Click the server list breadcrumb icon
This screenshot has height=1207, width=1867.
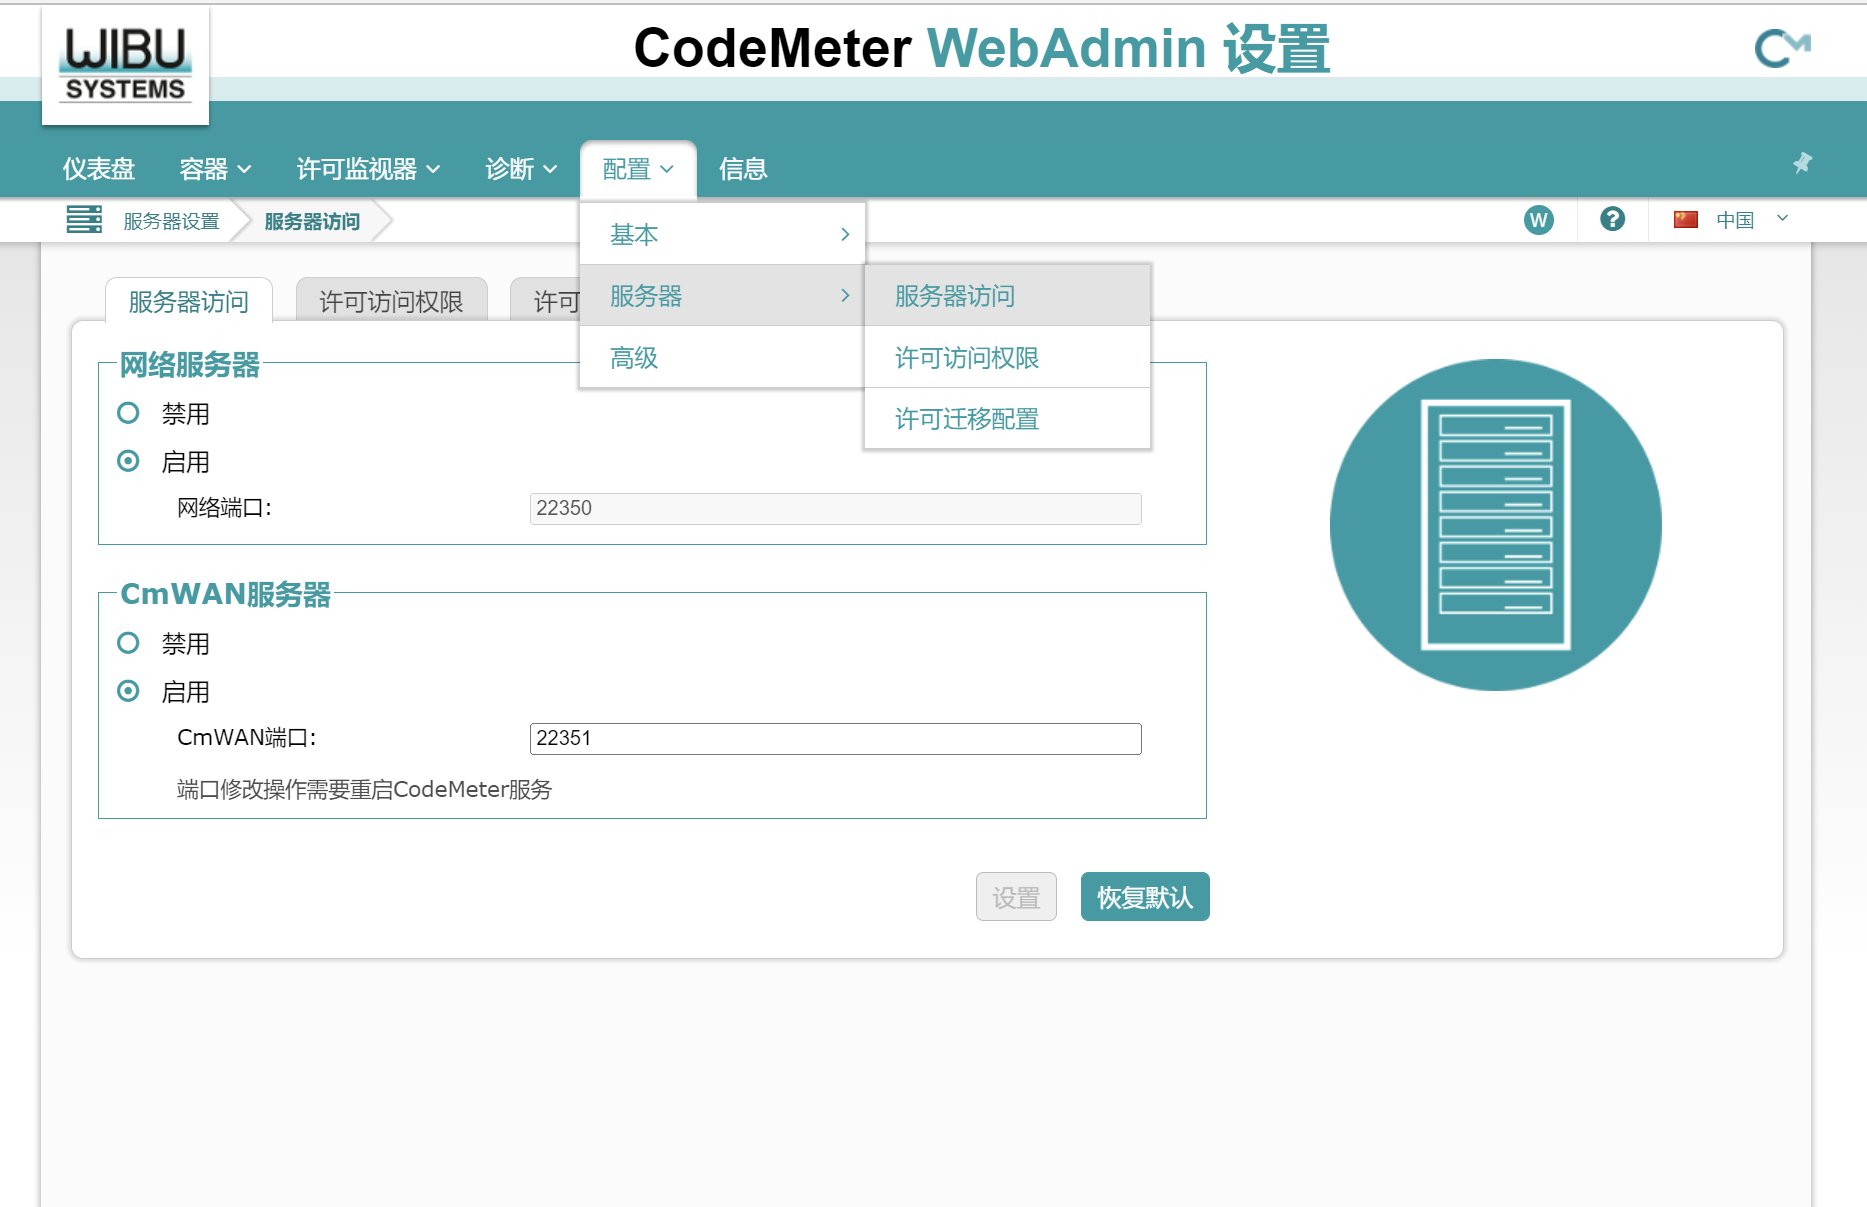[84, 220]
